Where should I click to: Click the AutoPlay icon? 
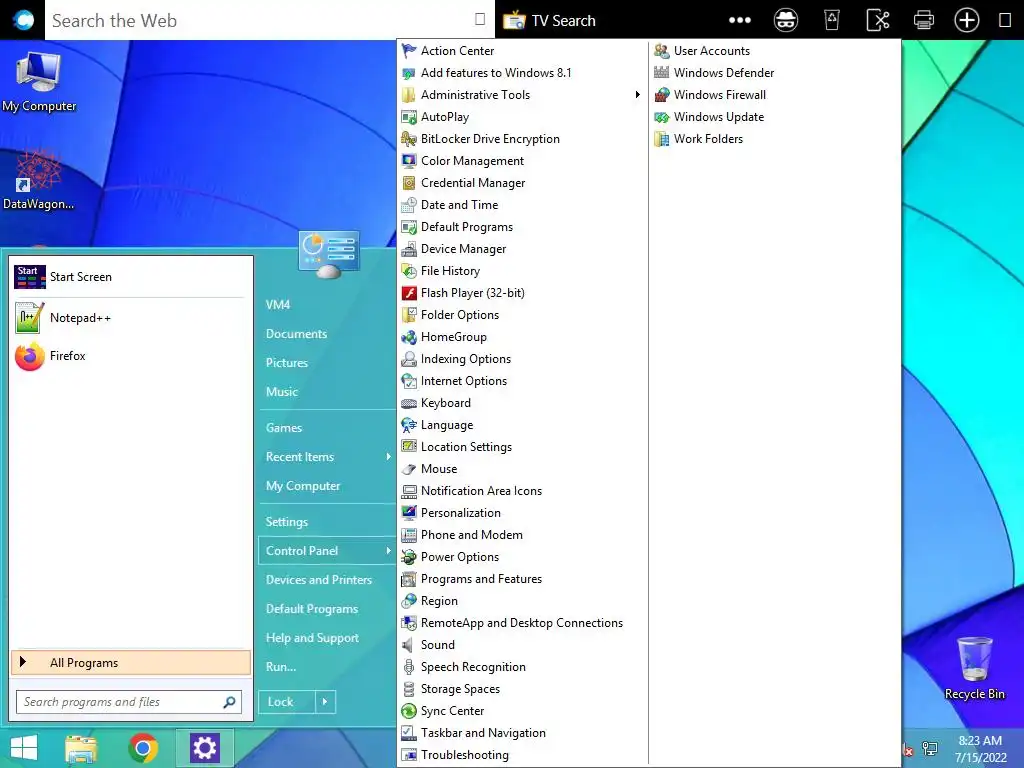click(409, 117)
